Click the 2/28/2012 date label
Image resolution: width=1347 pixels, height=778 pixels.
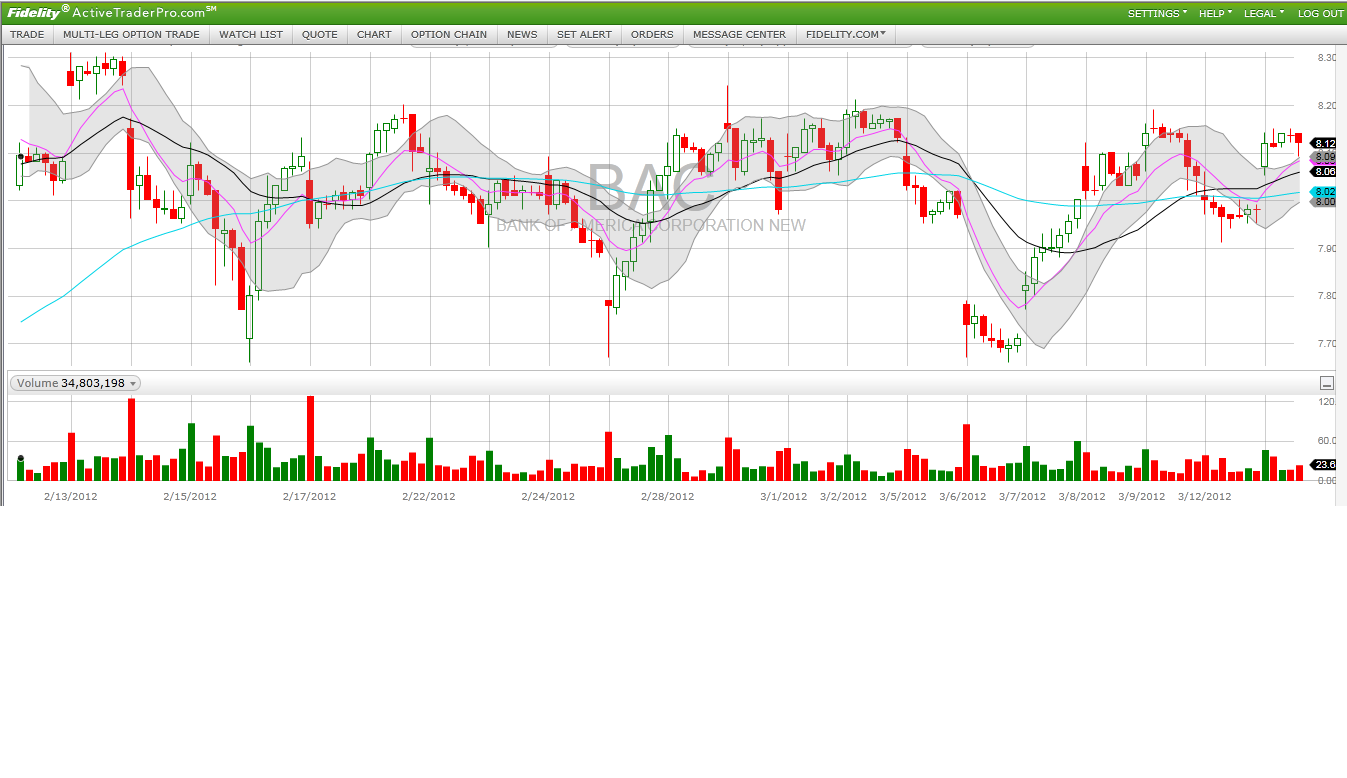point(668,496)
